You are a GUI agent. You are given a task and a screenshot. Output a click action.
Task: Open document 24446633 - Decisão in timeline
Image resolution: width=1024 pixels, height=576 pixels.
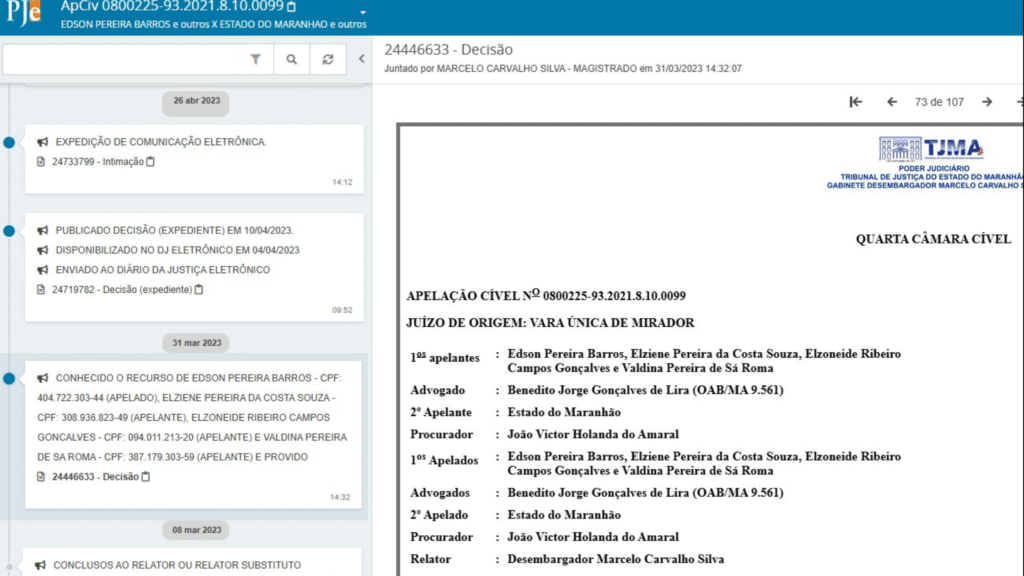[x=94, y=477]
